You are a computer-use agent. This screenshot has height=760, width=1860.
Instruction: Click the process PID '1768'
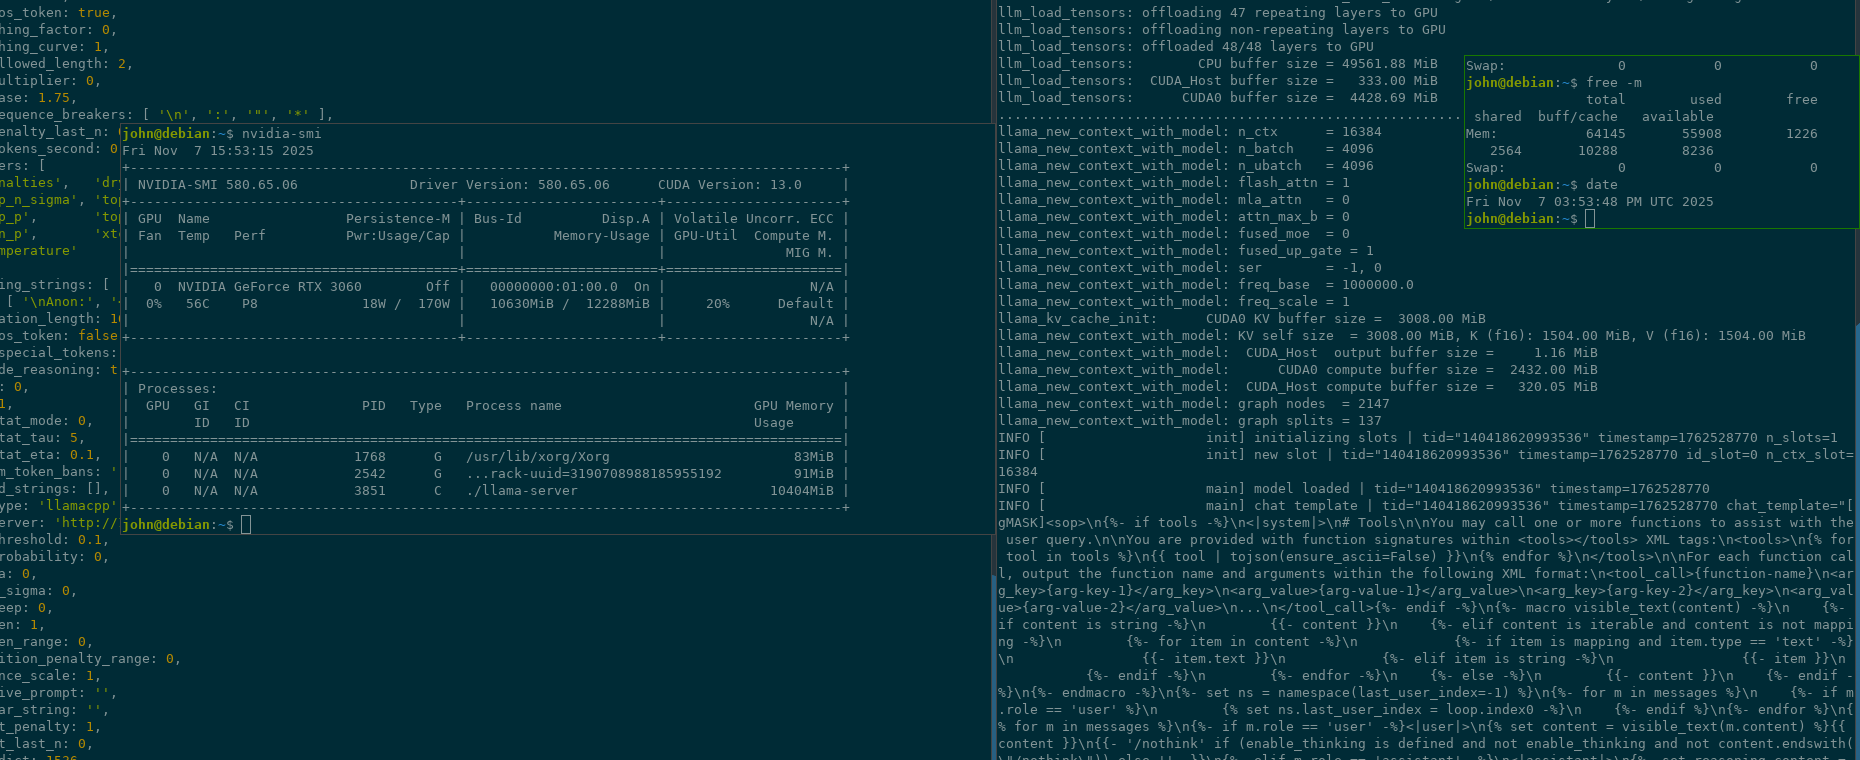(x=370, y=457)
